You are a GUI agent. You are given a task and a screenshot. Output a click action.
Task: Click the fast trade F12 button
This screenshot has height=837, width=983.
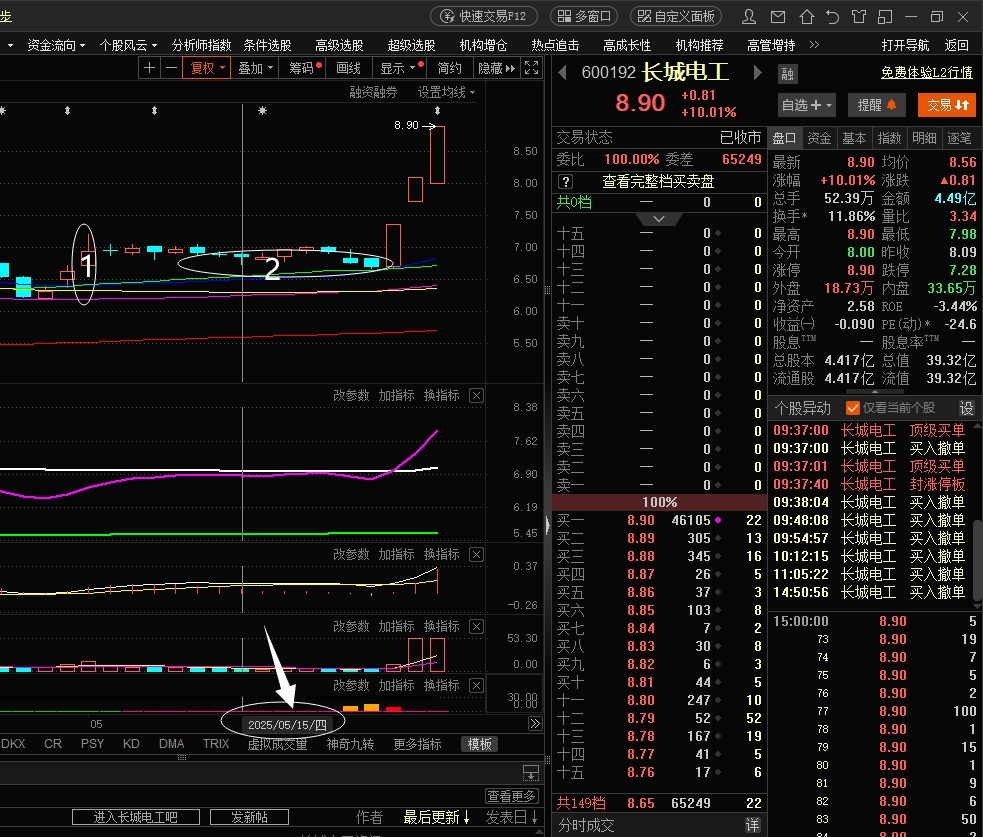[x=483, y=16]
